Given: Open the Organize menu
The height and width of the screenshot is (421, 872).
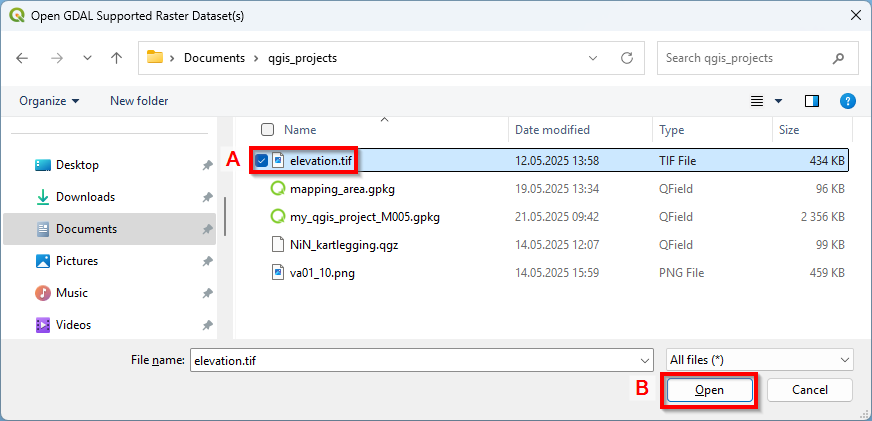Looking at the screenshot, I should (49, 101).
